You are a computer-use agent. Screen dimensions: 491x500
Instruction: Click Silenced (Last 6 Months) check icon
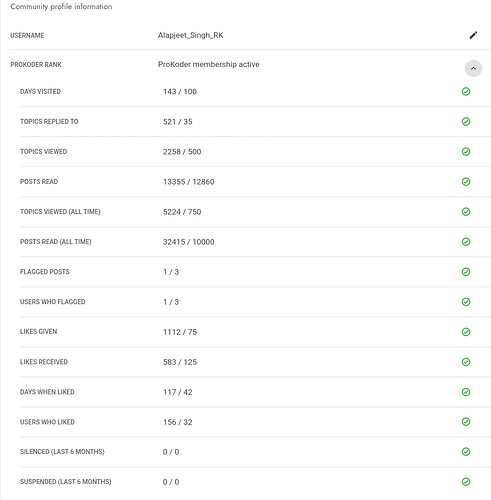point(466,452)
